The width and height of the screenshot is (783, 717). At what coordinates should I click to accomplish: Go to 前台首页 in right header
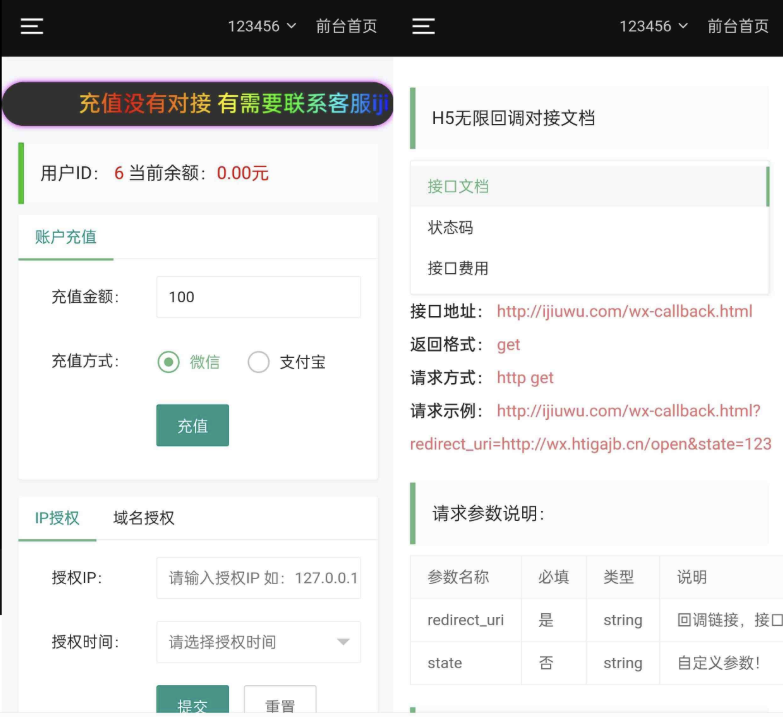pos(737,27)
